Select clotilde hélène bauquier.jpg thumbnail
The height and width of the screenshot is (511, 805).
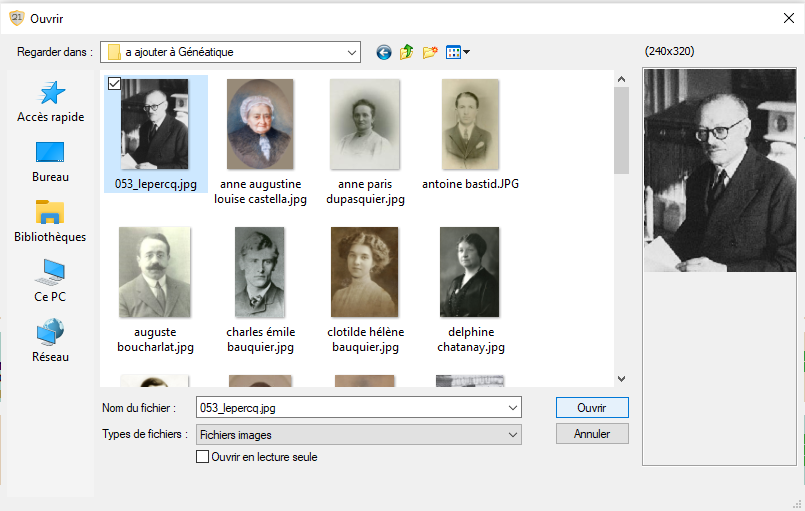365,272
